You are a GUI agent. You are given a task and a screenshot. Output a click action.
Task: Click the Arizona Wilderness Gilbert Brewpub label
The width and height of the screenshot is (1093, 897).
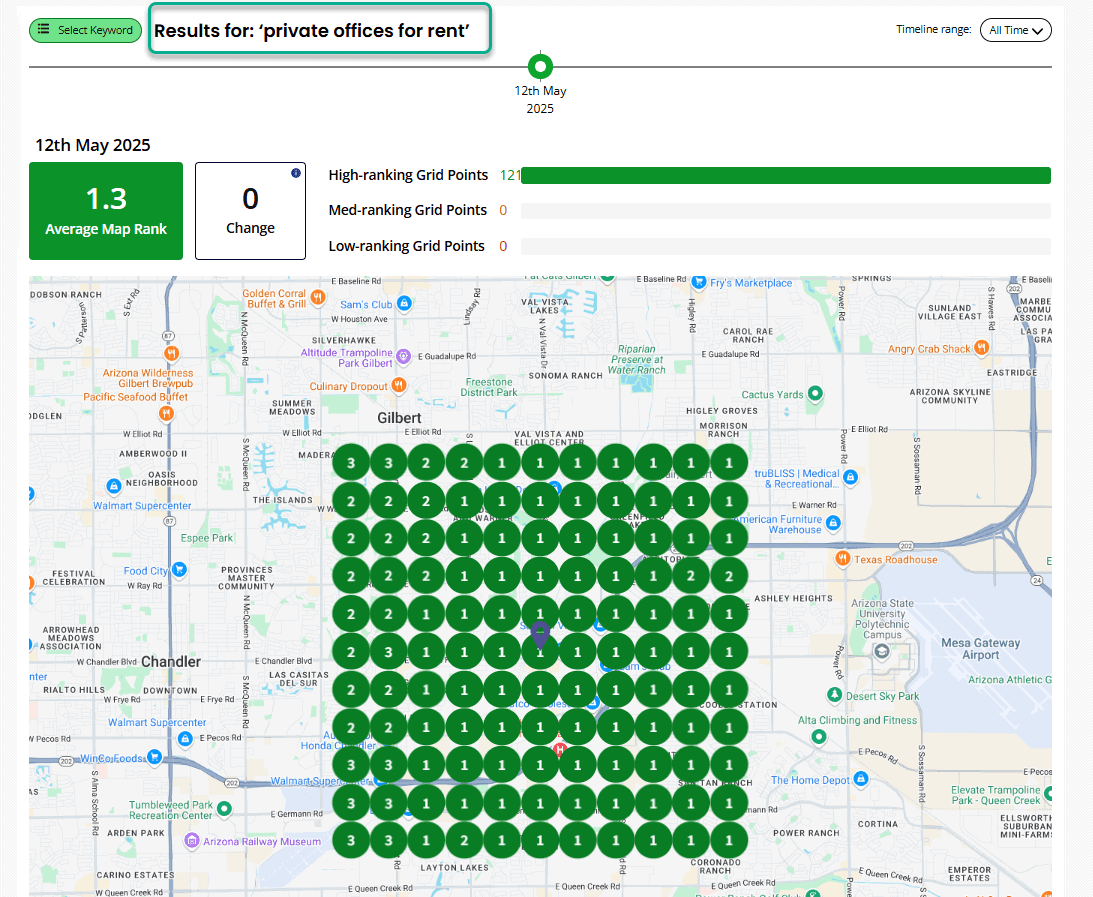point(148,378)
